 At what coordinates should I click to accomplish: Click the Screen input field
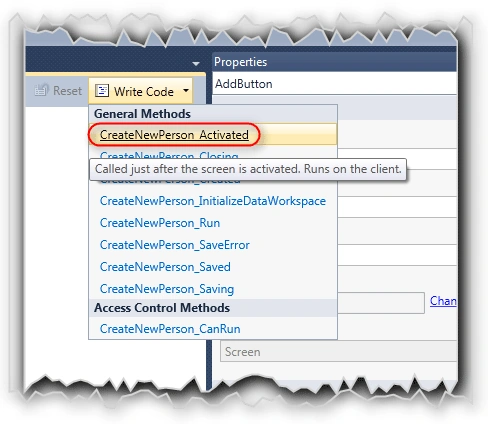[x=338, y=352]
